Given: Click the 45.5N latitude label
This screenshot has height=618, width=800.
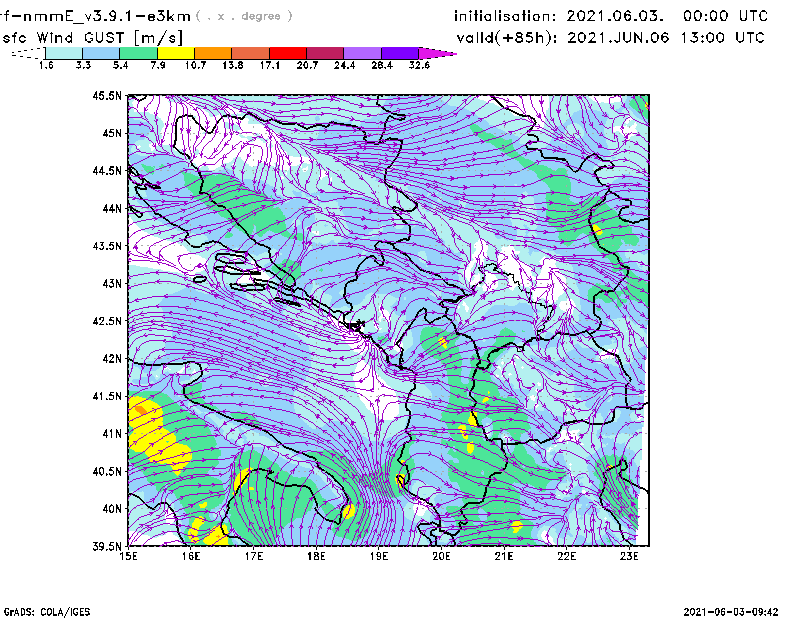Looking at the screenshot, I should (x=107, y=96).
